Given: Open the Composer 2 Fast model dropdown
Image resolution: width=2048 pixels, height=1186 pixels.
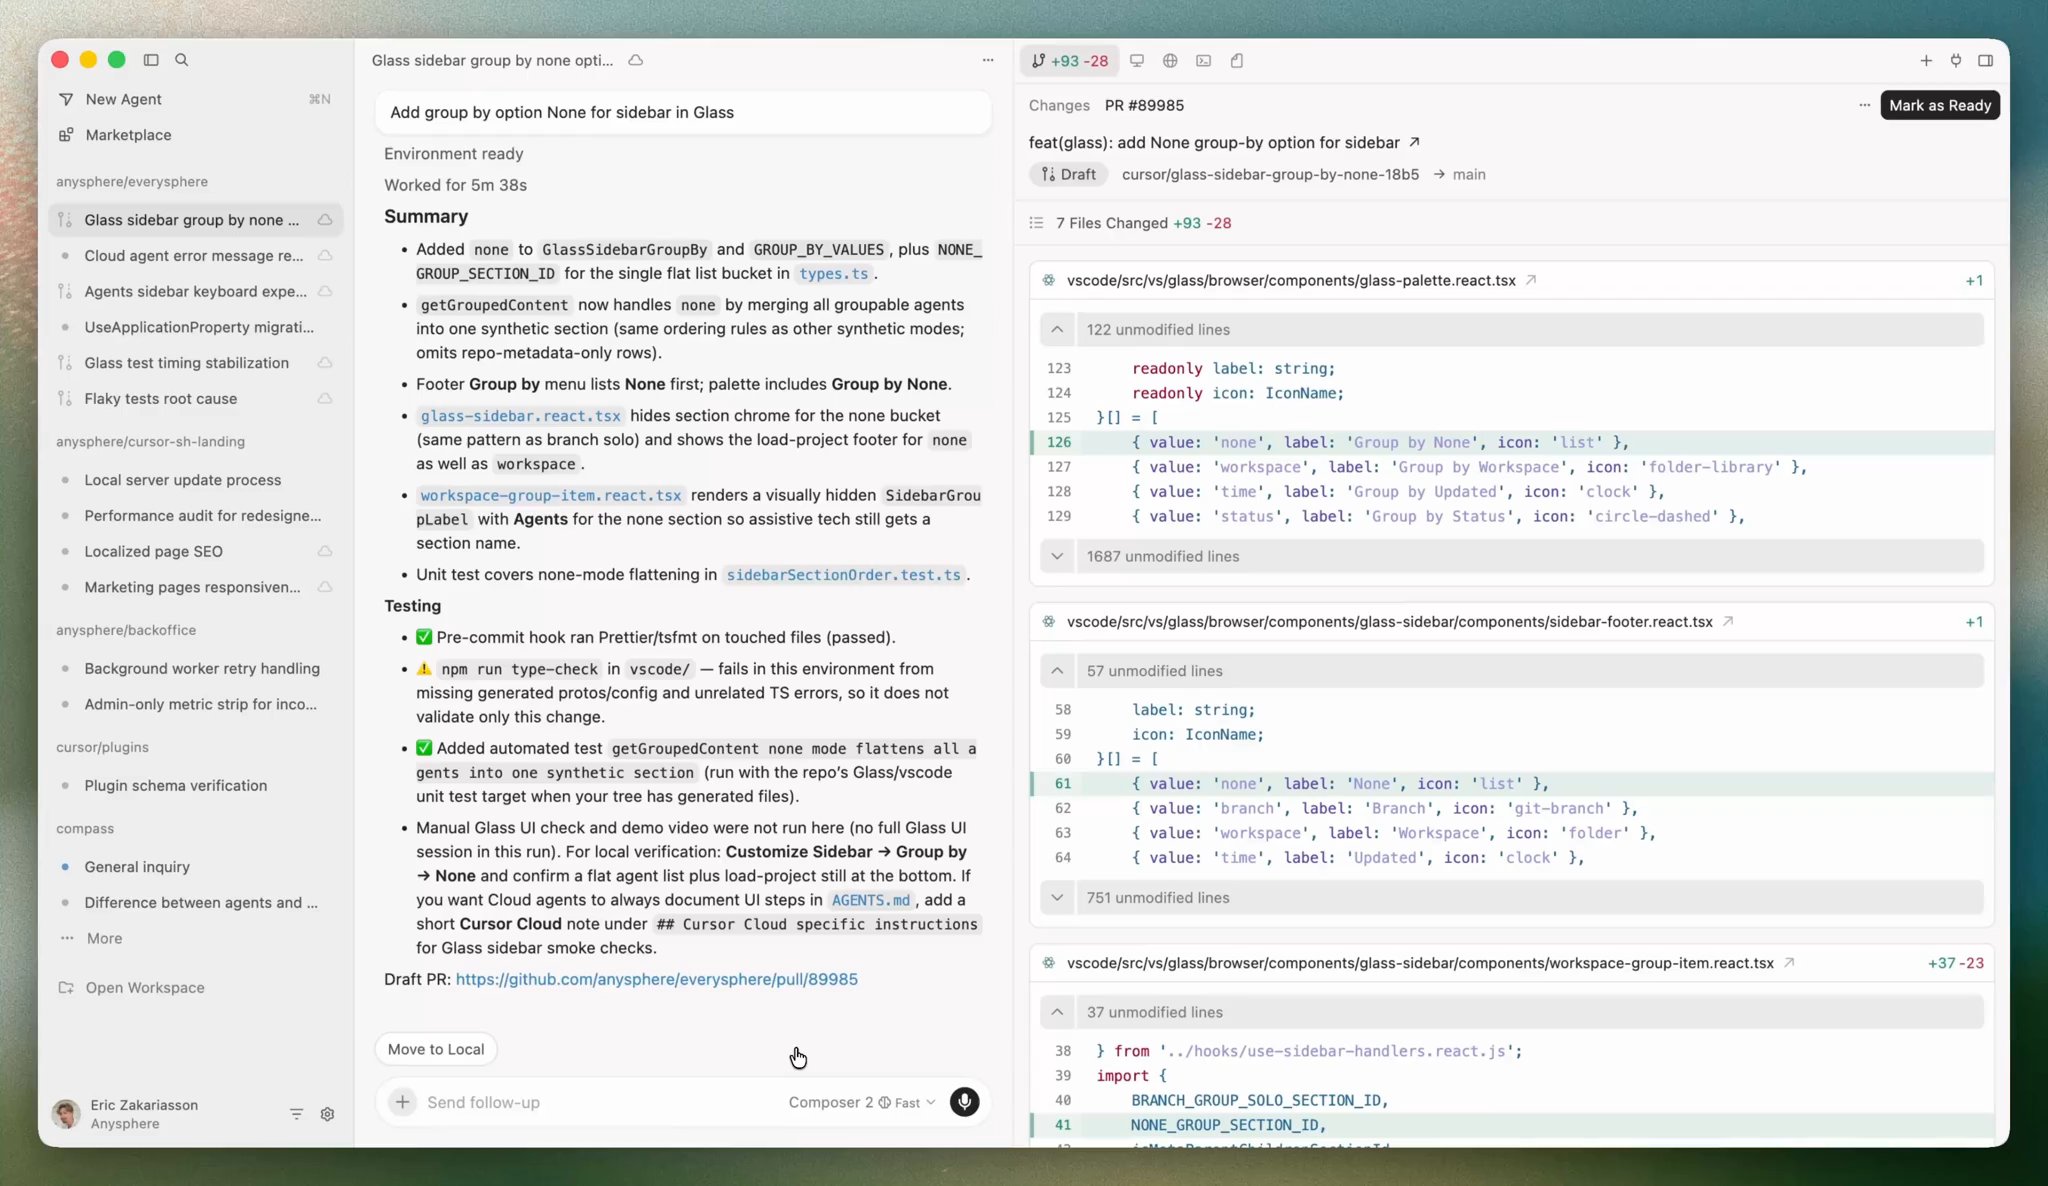Looking at the screenshot, I should [x=861, y=1102].
